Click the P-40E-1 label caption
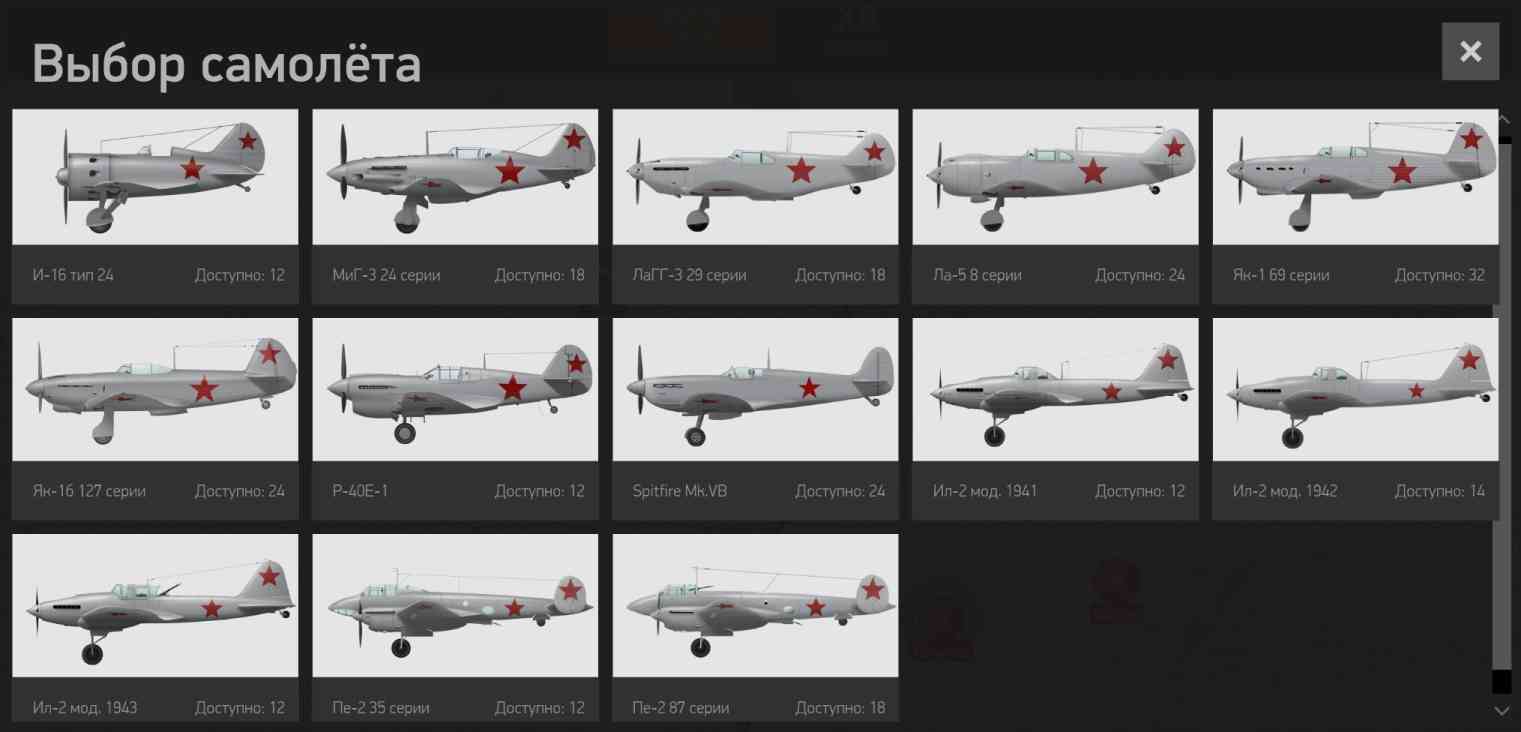The image size is (1521, 732). (x=359, y=491)
